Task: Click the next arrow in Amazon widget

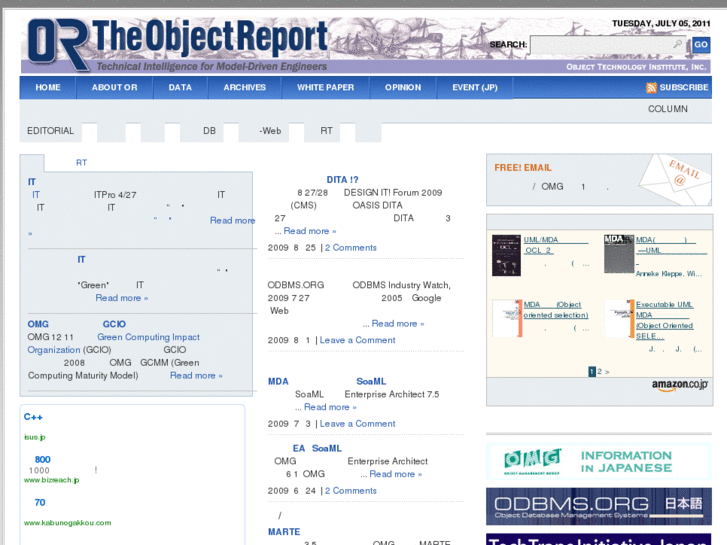Action: (x=607, y=372)
